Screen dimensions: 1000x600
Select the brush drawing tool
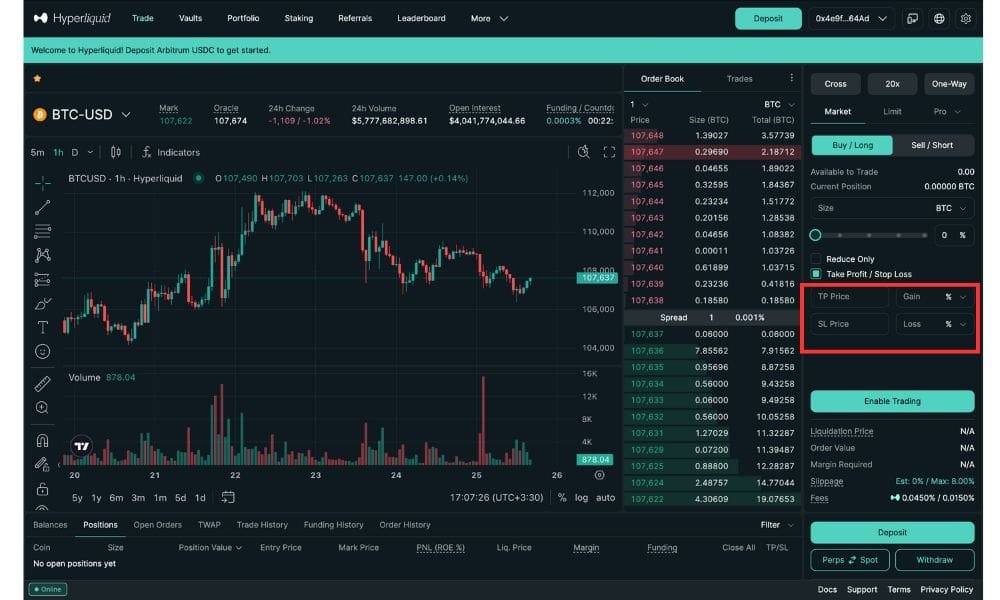(x=43, y=304)
